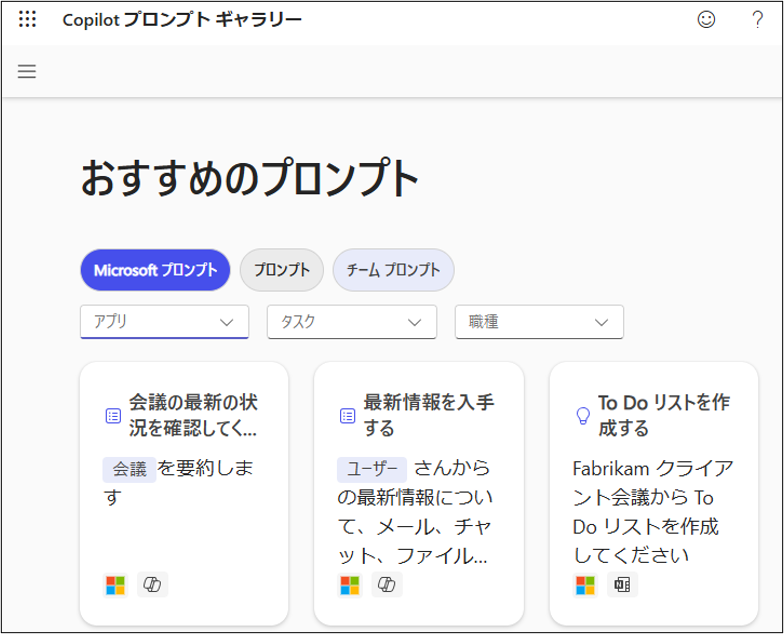
Task: Open the 最新情報を入手する card title
Action: pos(428,415)
